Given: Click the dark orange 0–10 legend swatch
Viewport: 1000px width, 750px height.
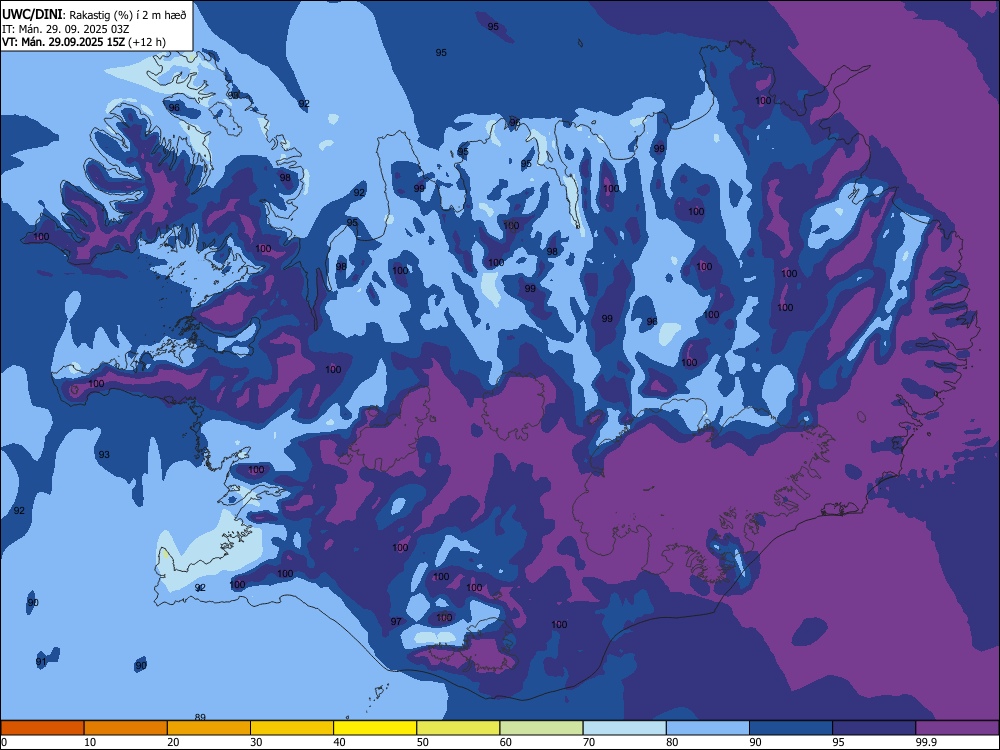Looking at the screenshot, I should pyautogui.click(x=42, y=728).
